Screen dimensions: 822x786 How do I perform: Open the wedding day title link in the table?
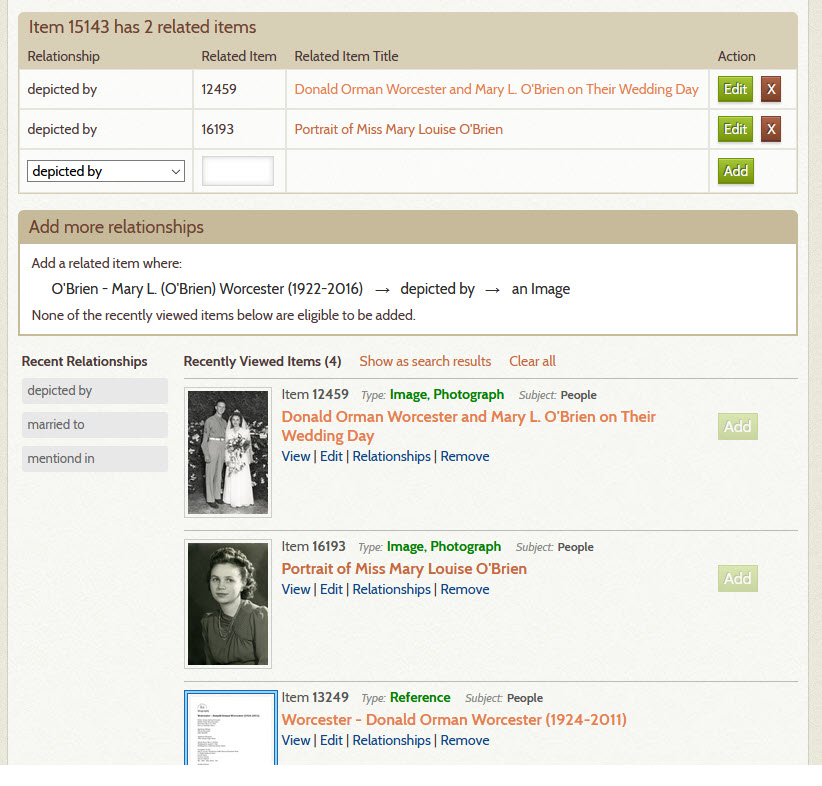pos(496,89)
